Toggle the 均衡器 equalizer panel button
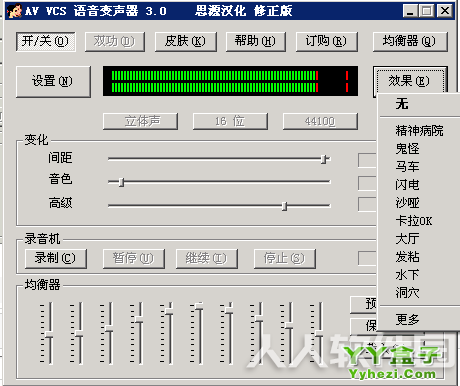This screenshot has width=460, height=386. pyautogui.click(x=410, y=41)
